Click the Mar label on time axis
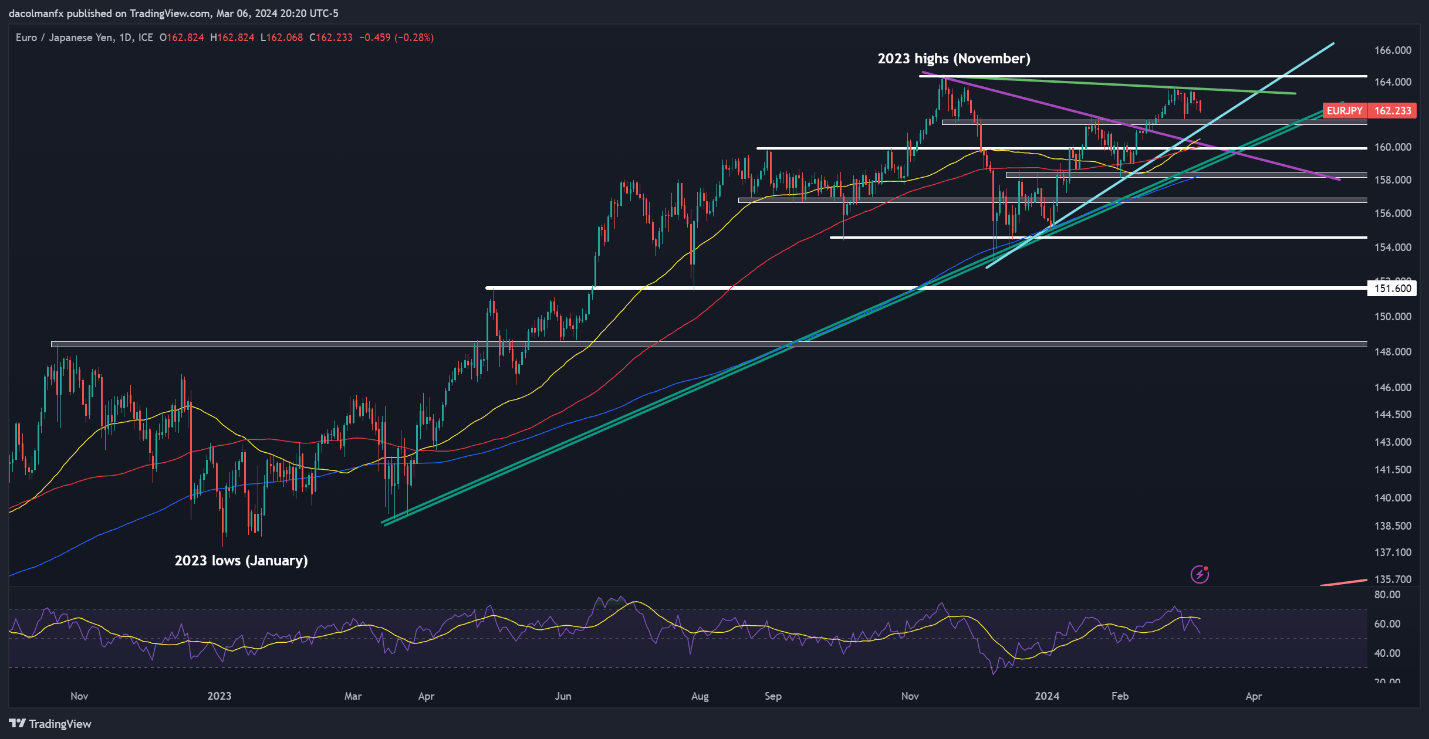1429x739 pixels. tap(354, 695)
